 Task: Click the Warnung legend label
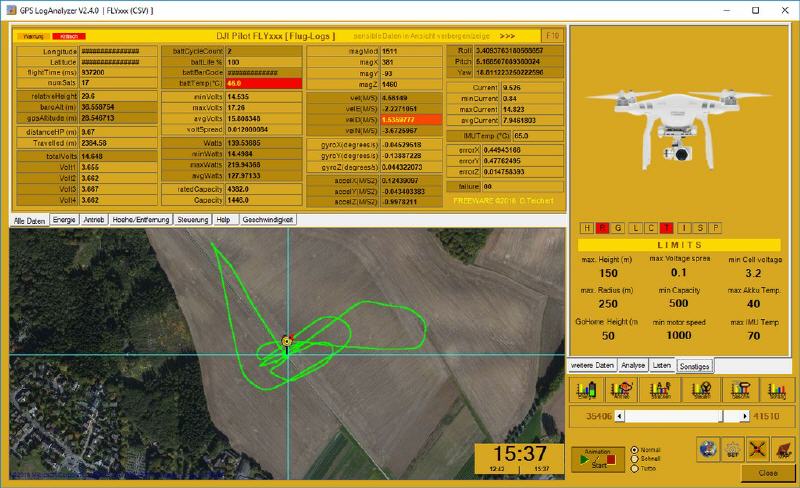click(34, 36)
